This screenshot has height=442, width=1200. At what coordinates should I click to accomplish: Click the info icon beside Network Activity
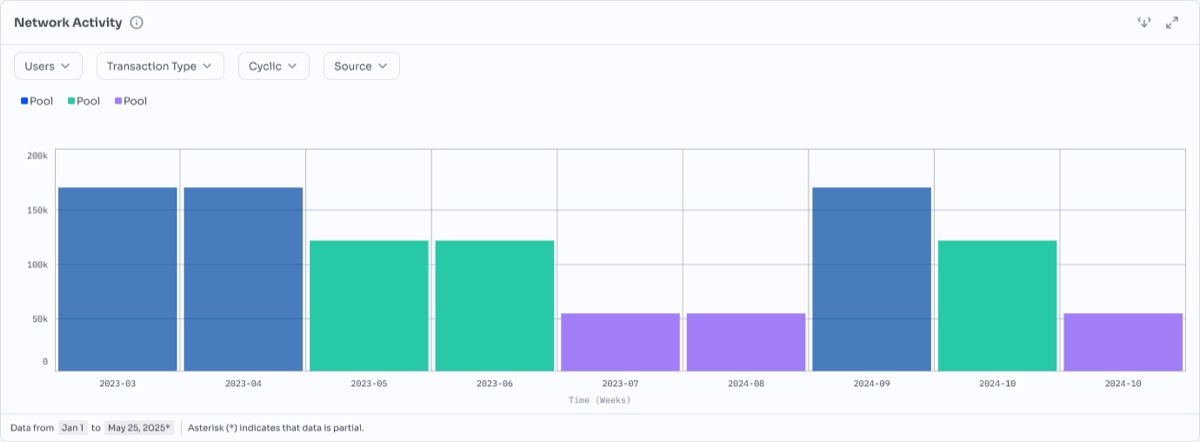coord(137,22)
